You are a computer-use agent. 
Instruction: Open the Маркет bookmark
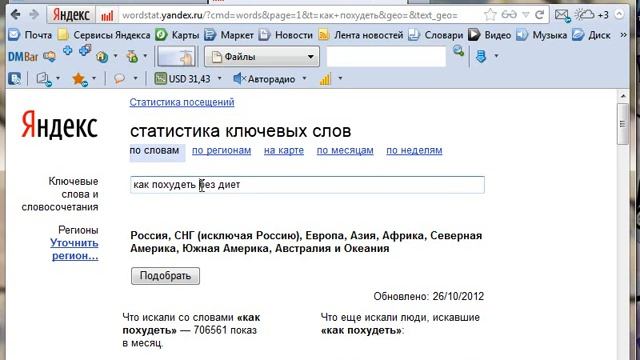(x=229, y=35)
